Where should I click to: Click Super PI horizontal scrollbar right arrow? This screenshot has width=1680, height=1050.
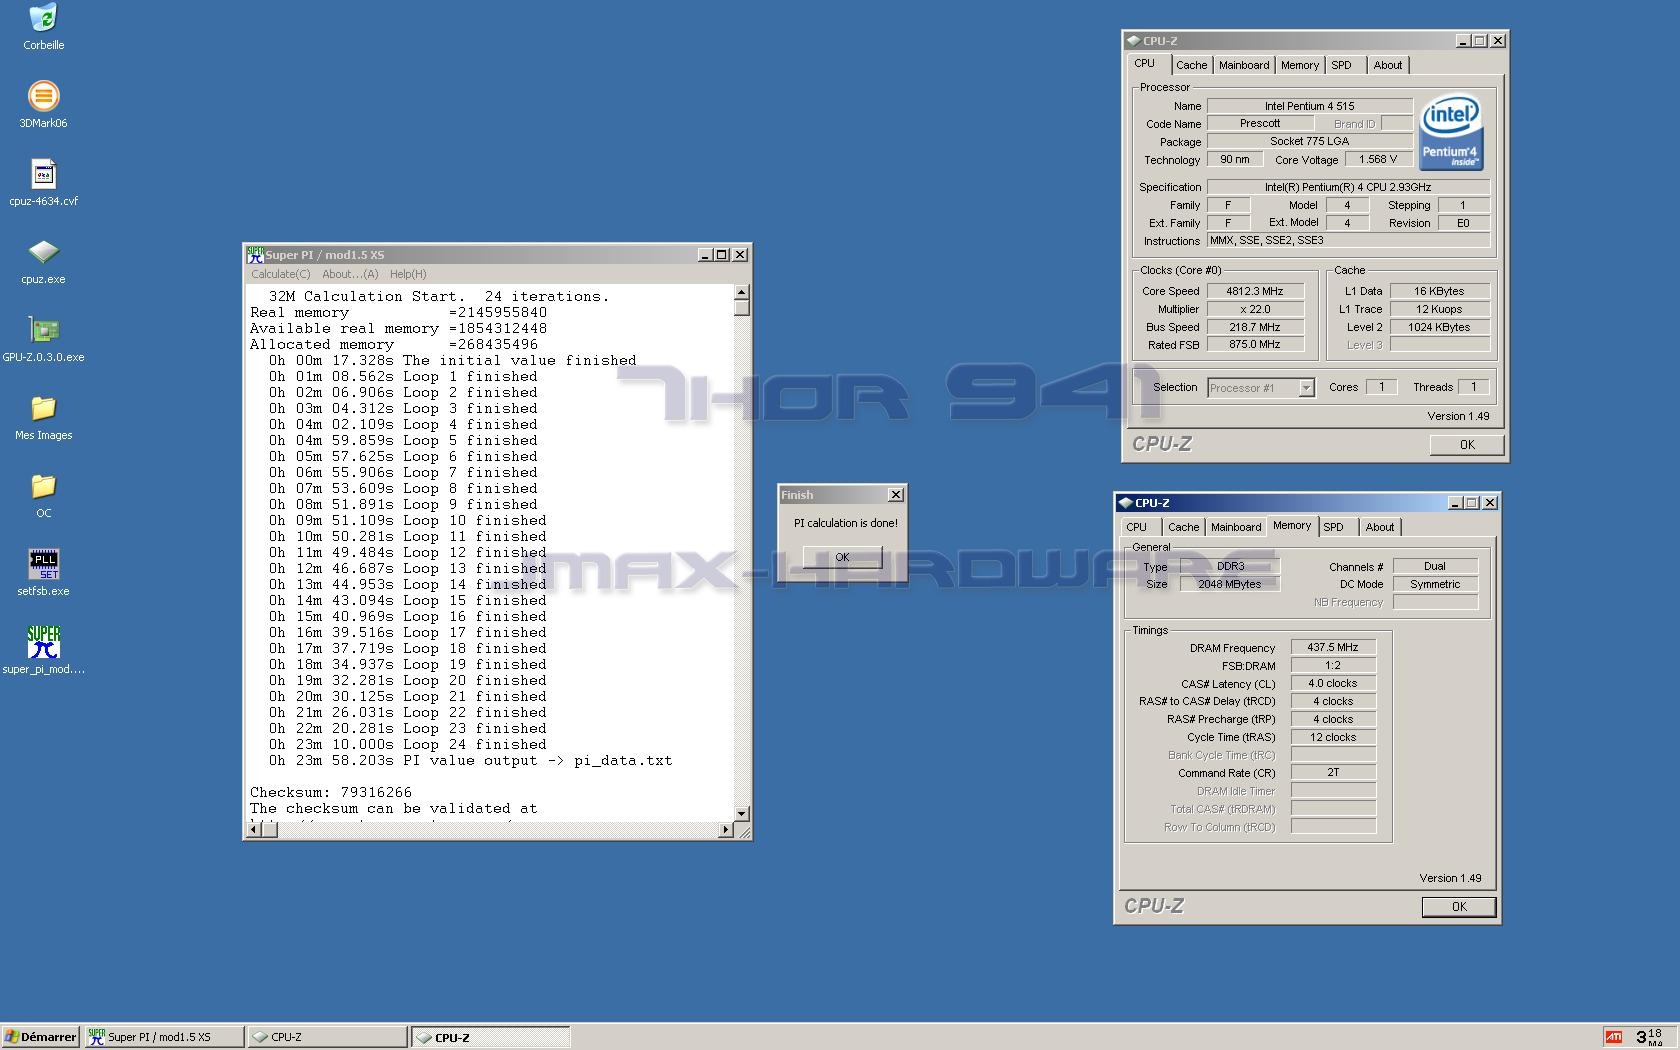point(726,829)
